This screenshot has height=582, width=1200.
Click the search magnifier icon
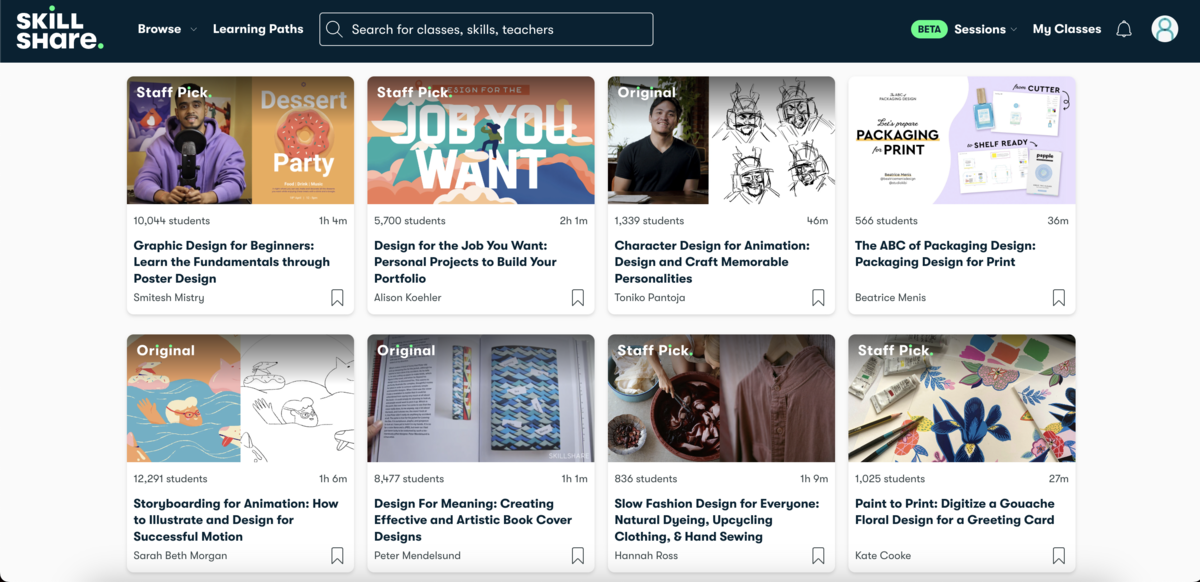click(x=335, y=29)
